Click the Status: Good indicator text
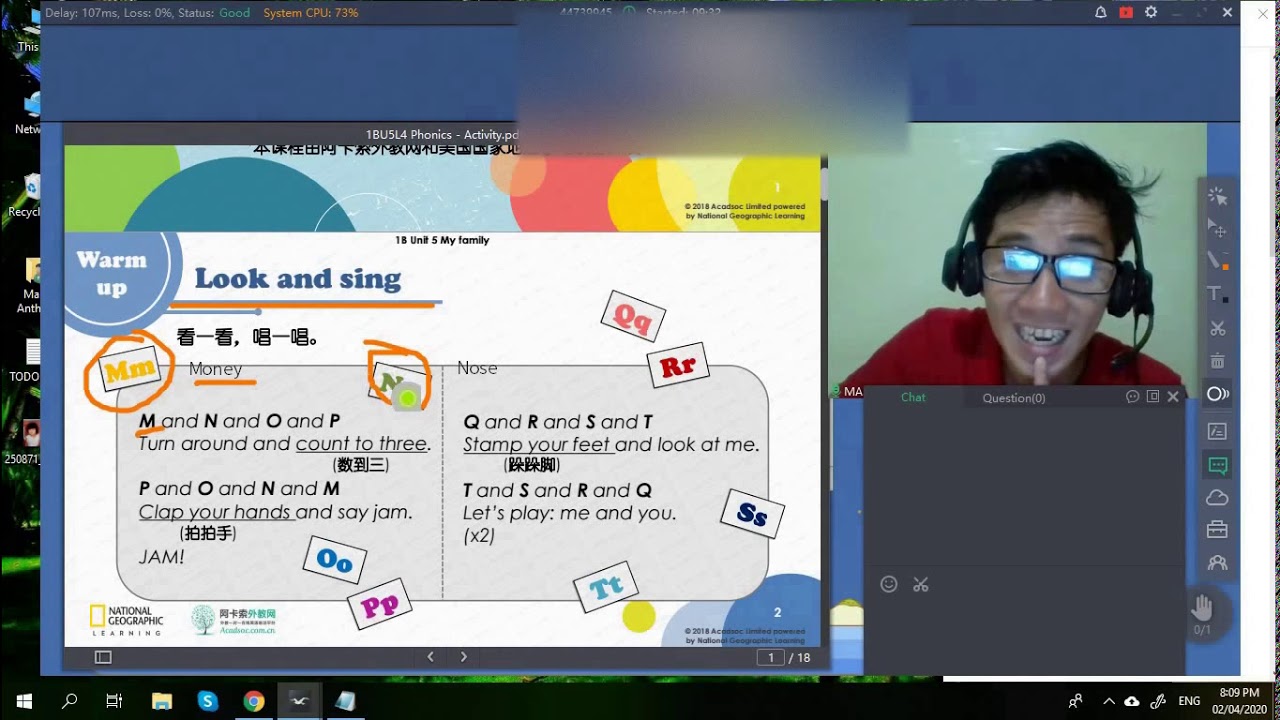Screen dimensions: 1280x720 pos(214,13)
